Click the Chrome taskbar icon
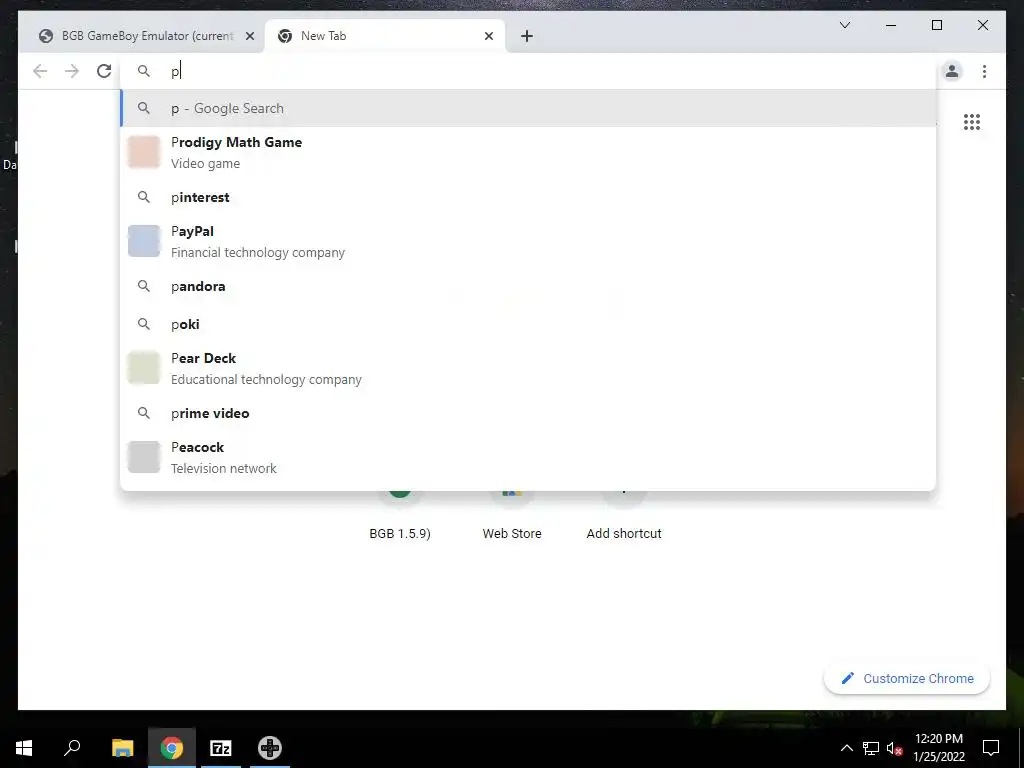Viewport: 1024px width, 768px height. point(172,748)
